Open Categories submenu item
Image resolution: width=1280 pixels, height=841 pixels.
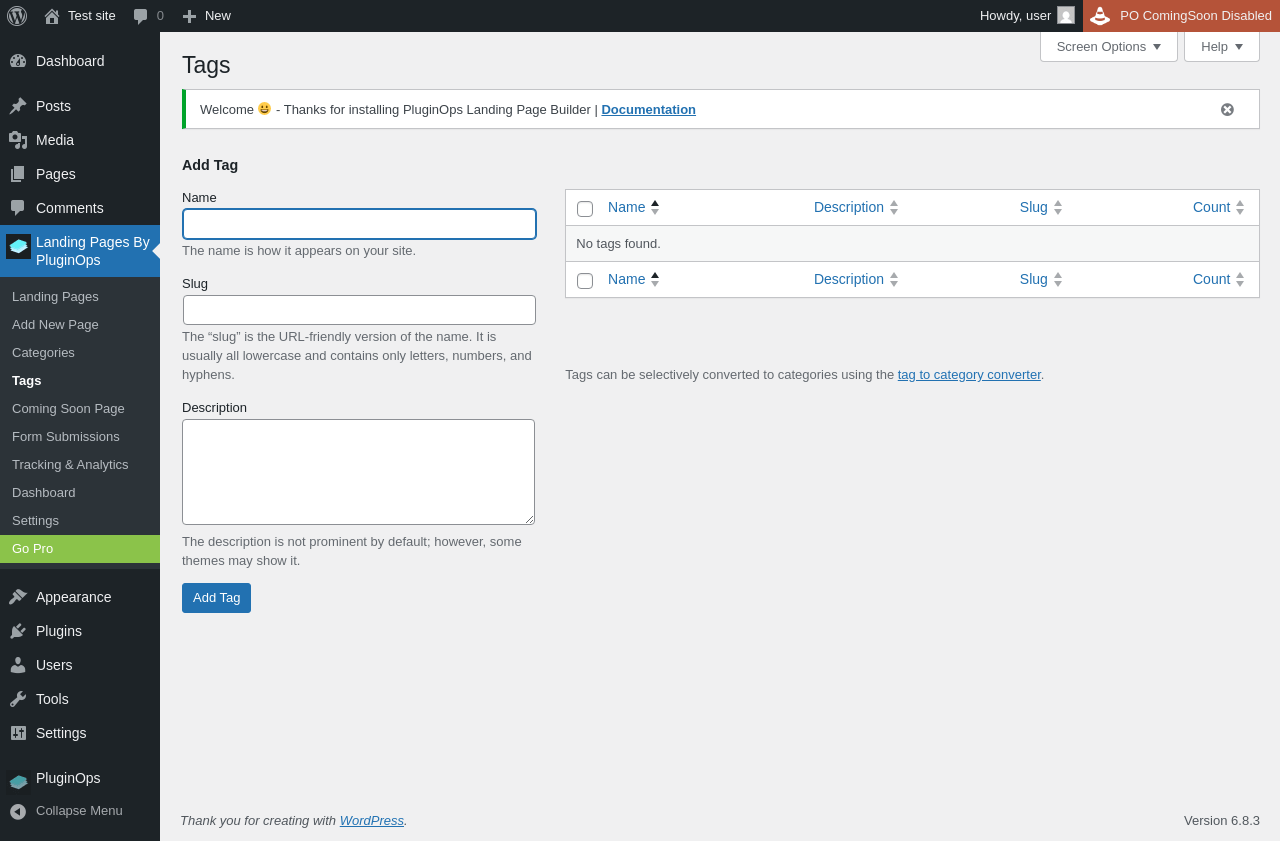coord(43,352)
